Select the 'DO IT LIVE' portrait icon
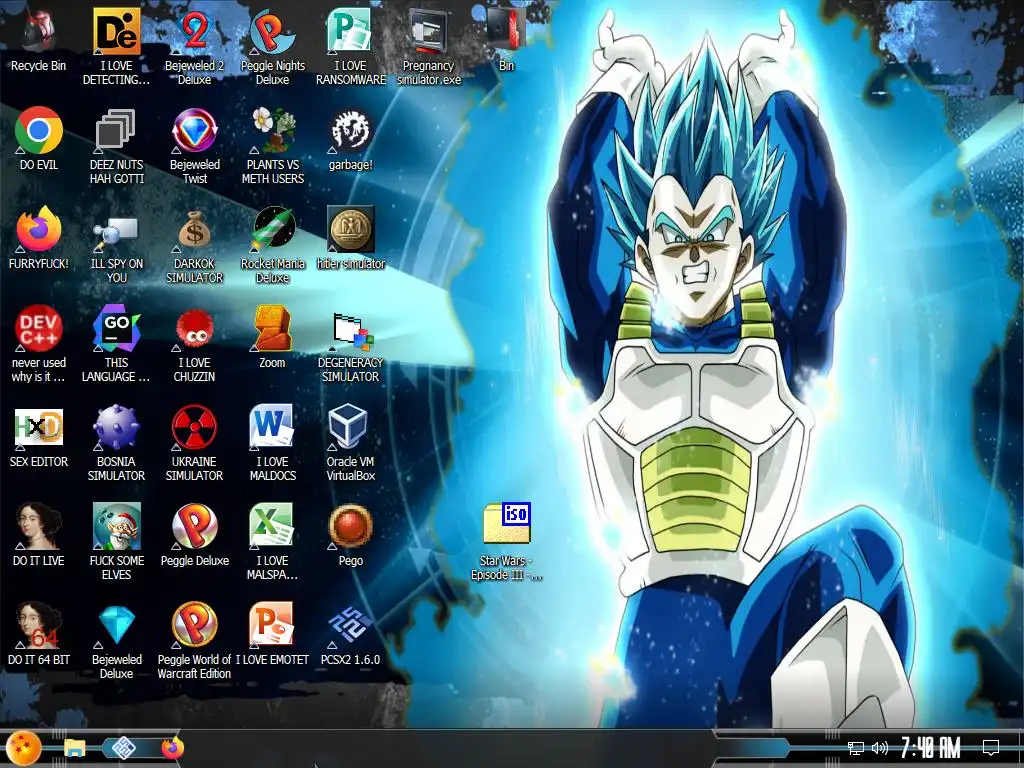 39,526
